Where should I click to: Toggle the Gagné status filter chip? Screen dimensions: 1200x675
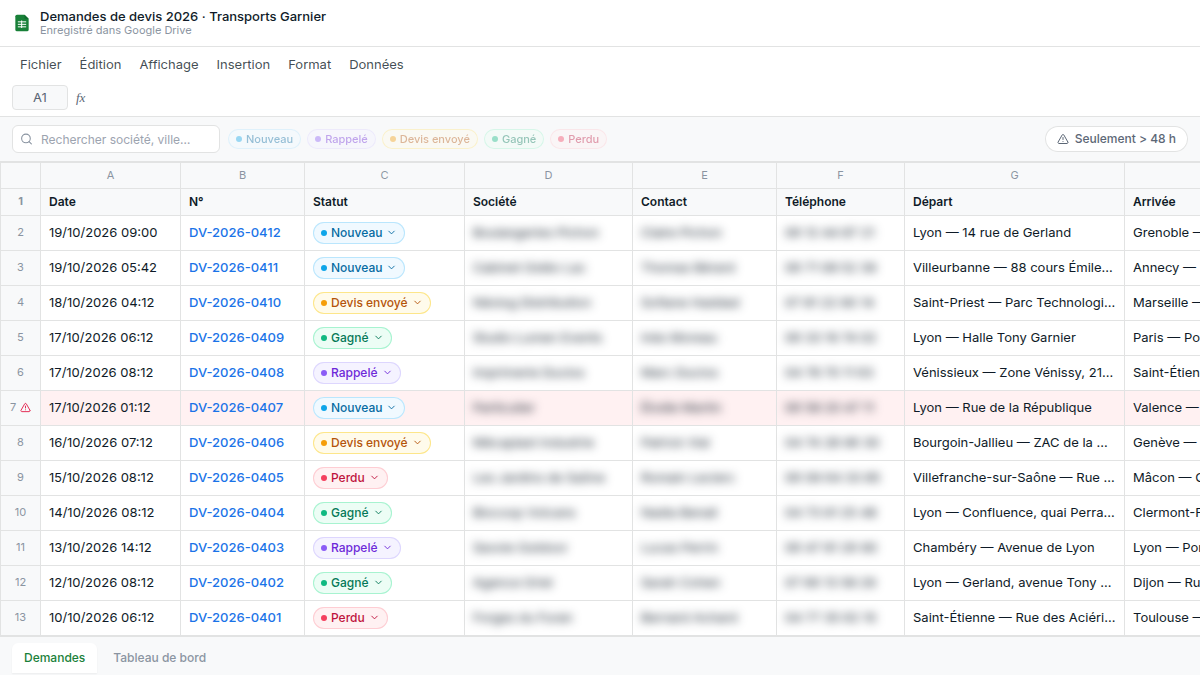click(514, 140)
